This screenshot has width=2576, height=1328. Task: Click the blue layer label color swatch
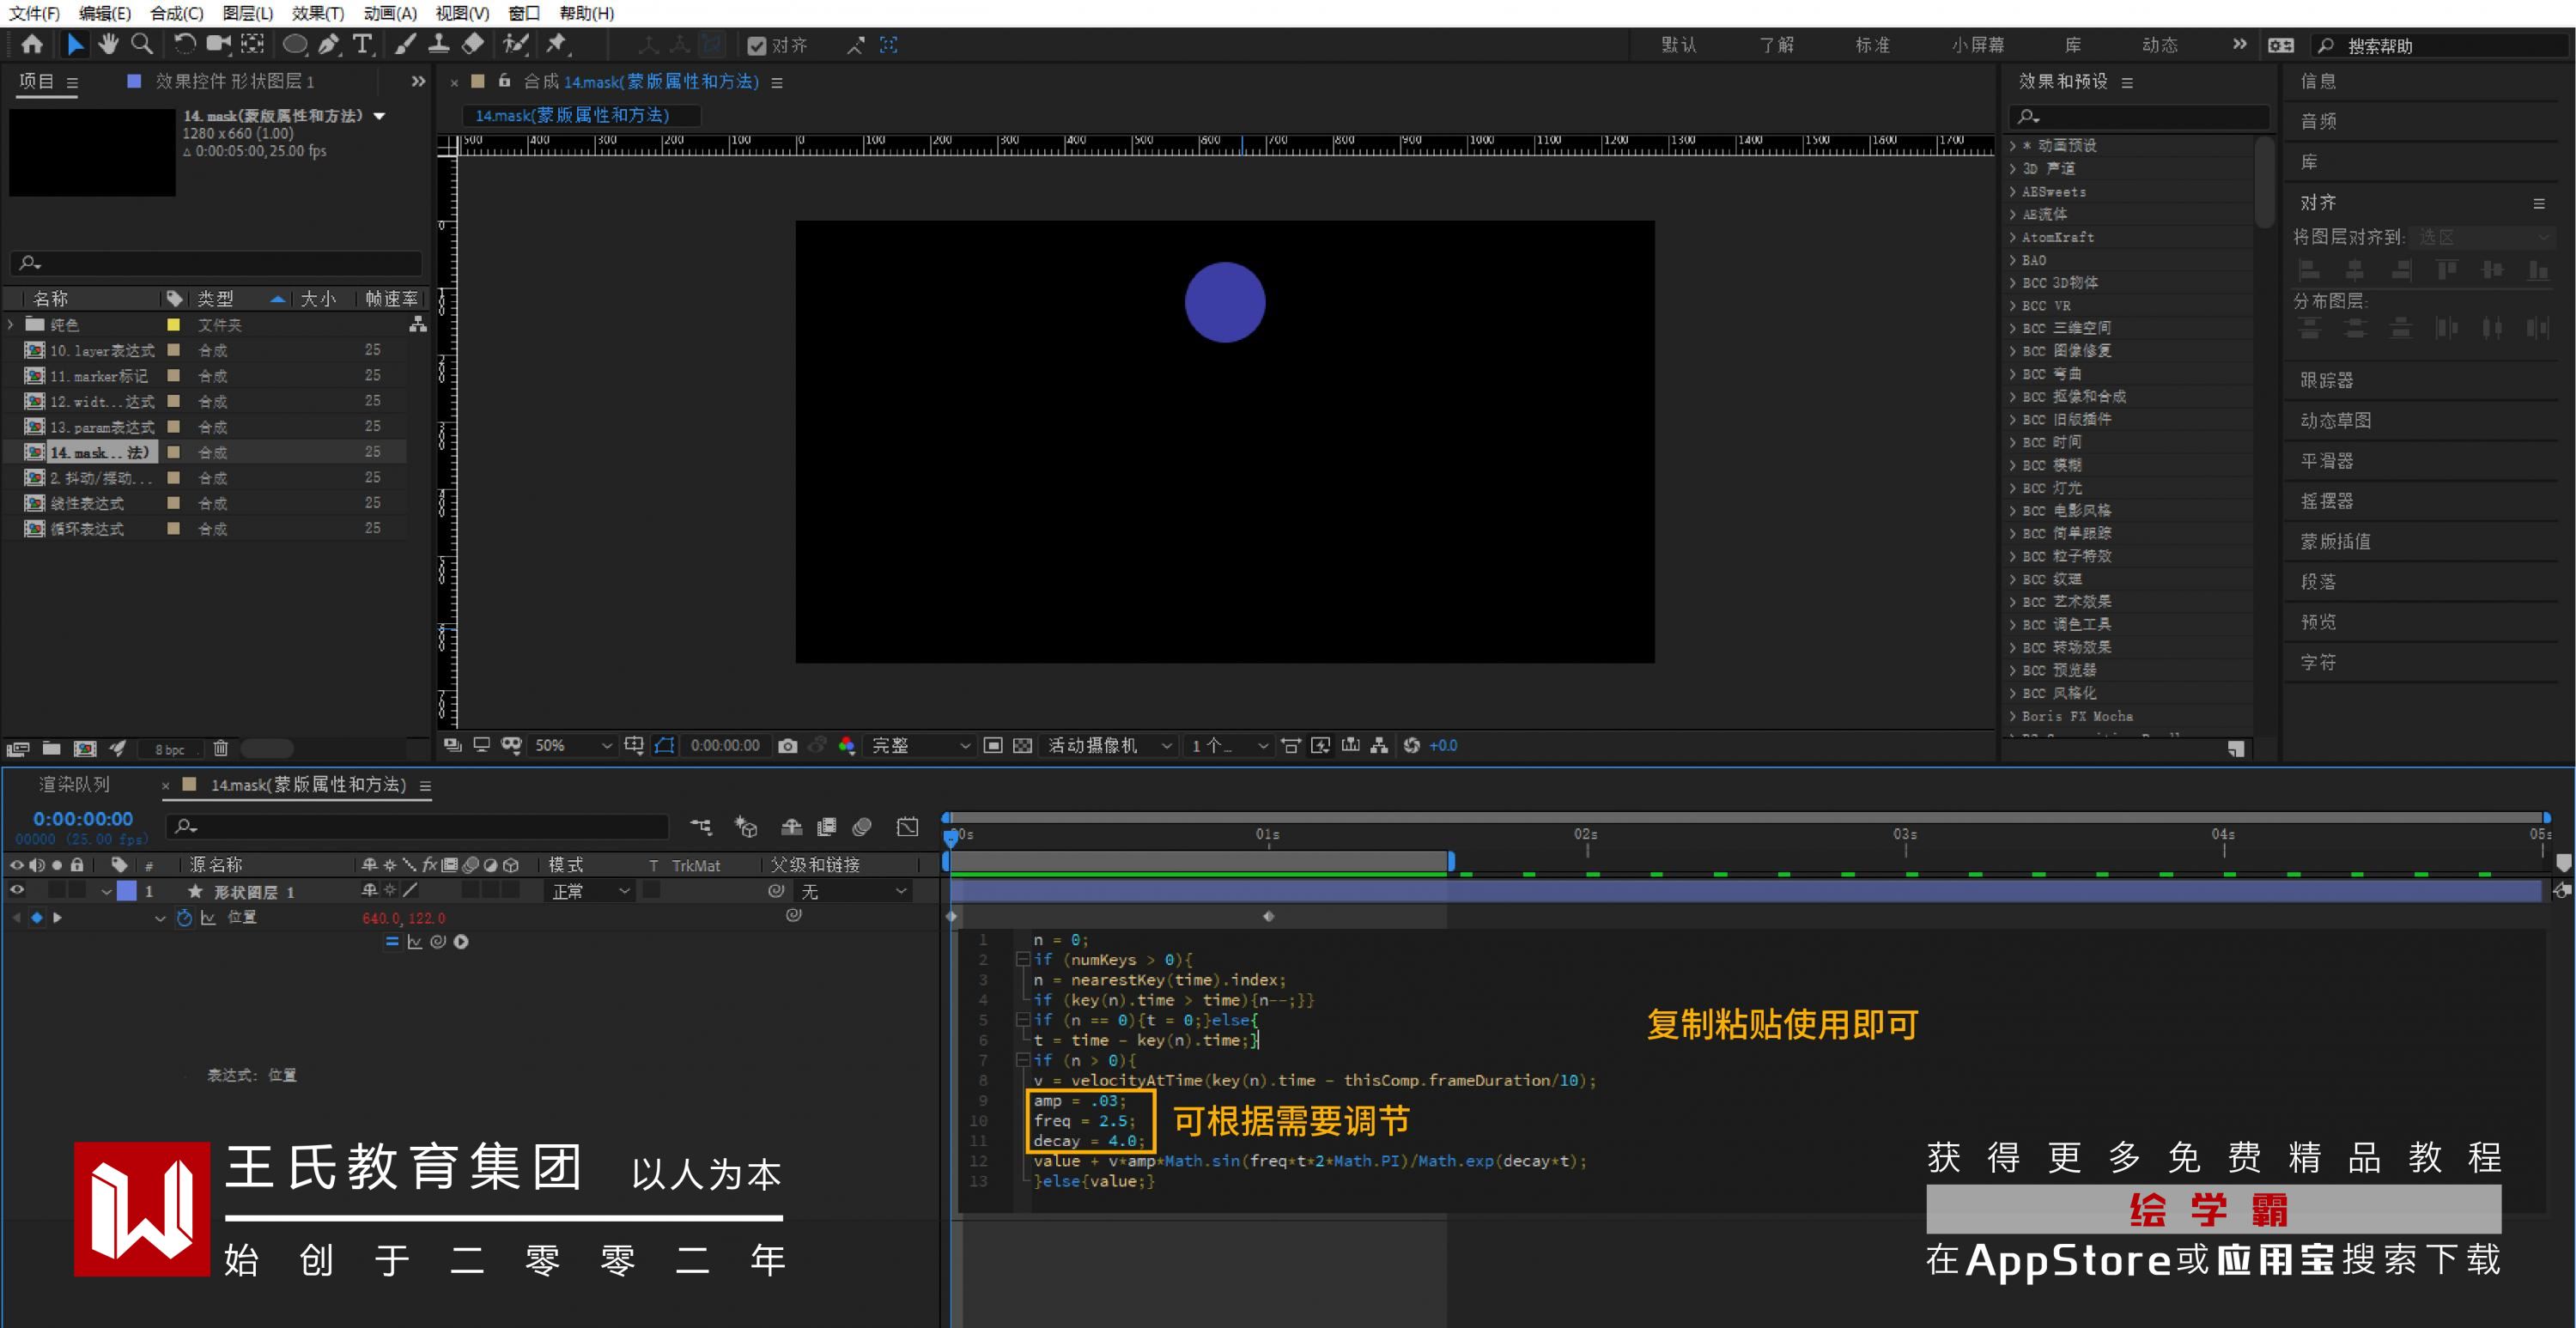point(127,891)
